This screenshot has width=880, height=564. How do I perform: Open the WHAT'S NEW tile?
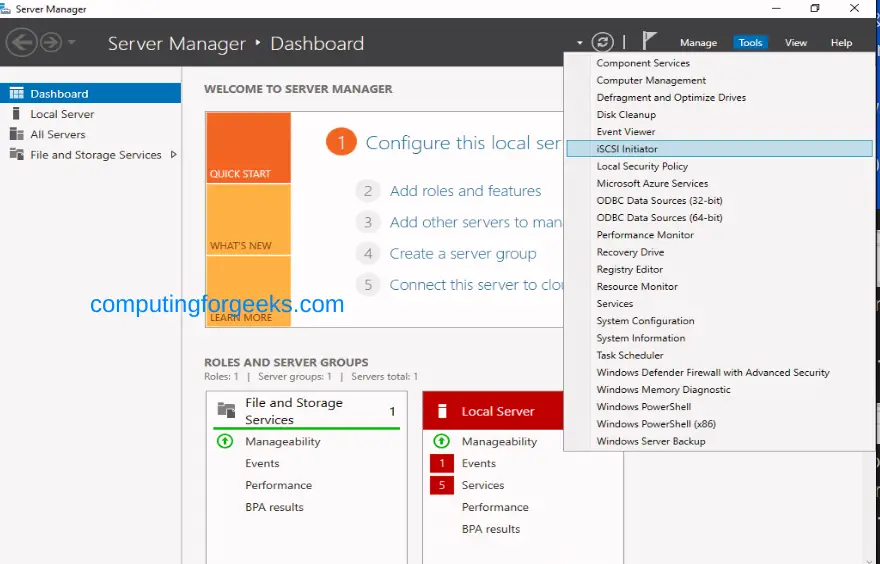(x=248, y=219)
